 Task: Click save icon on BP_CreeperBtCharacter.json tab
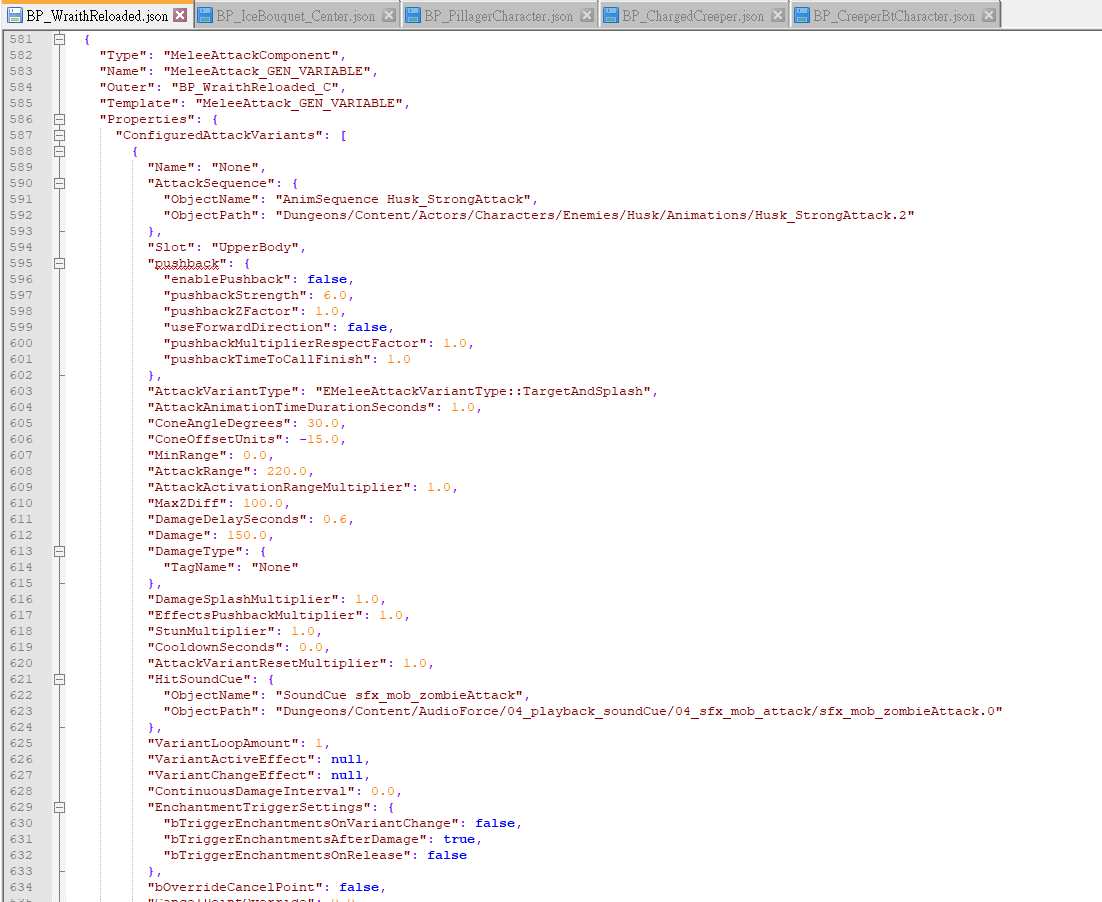point(802,15)
